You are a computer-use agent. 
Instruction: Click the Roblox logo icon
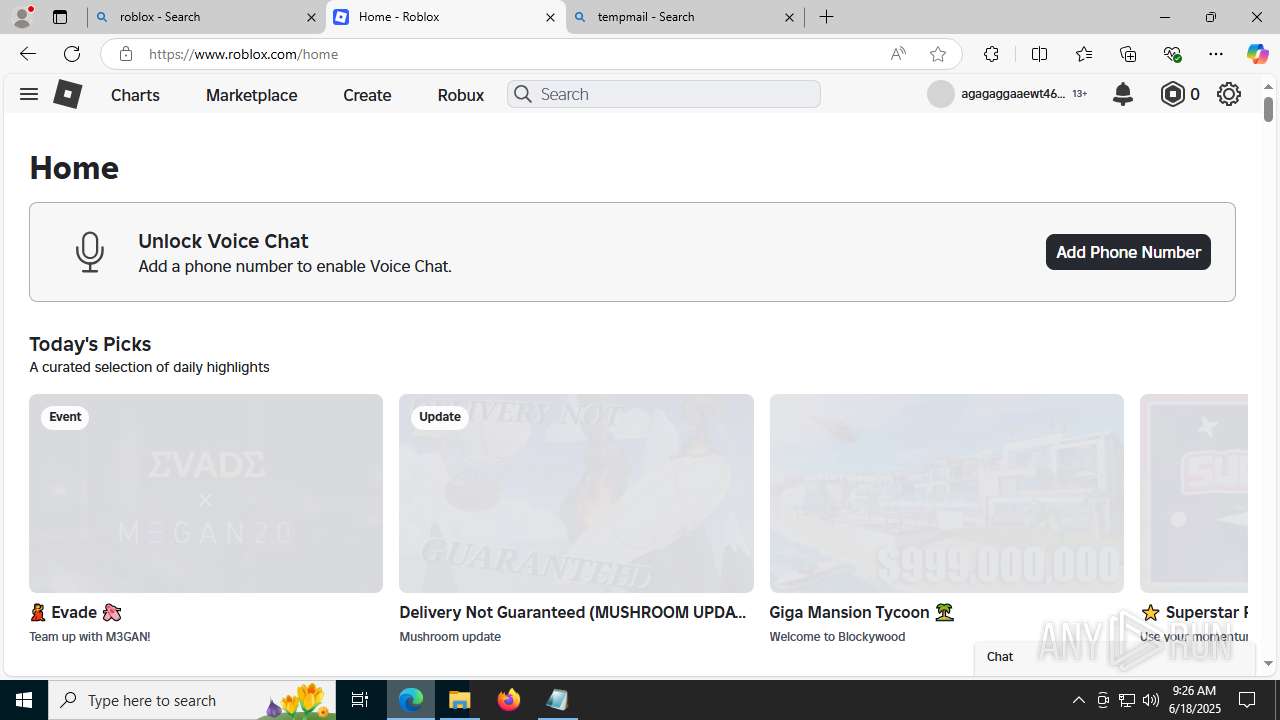67,94
